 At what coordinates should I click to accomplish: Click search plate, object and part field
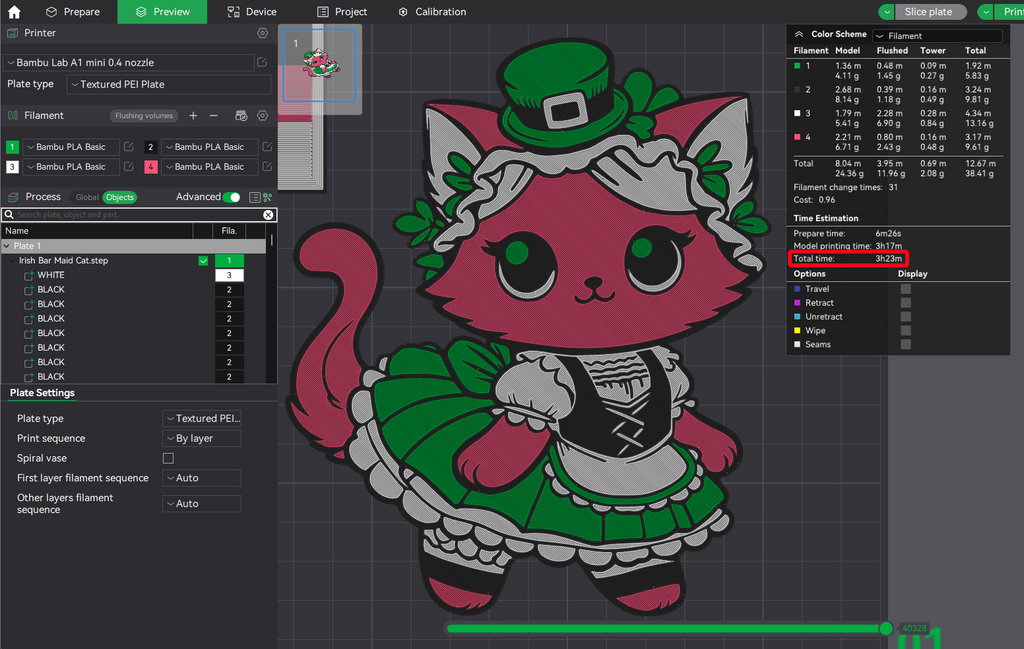(x=138, y=215)
